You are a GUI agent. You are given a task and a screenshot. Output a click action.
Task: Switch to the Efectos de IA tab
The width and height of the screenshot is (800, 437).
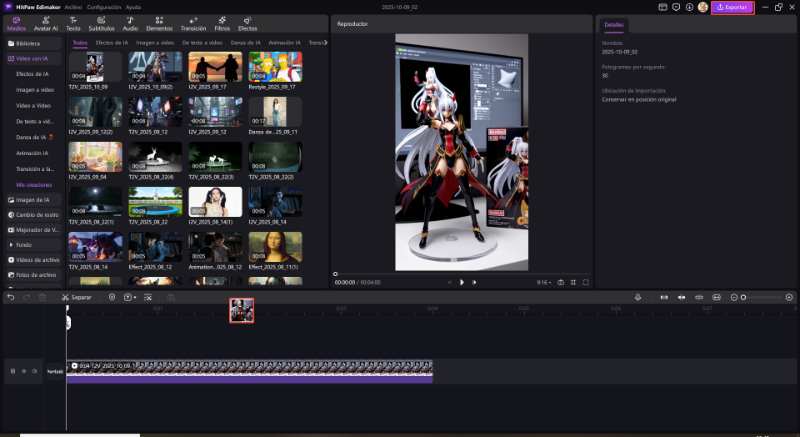point(111,43)
